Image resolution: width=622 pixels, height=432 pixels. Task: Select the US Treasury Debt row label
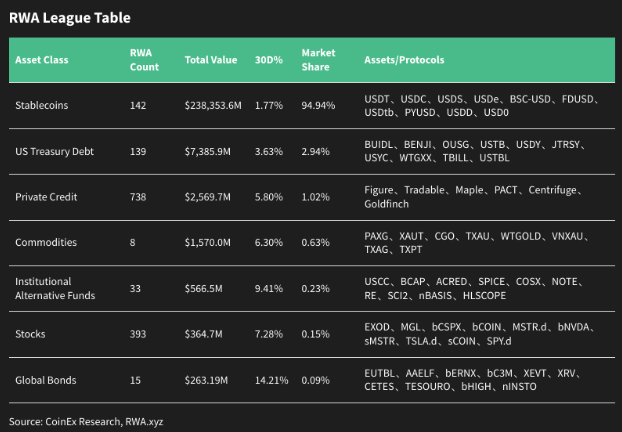[x=56, y=151]
